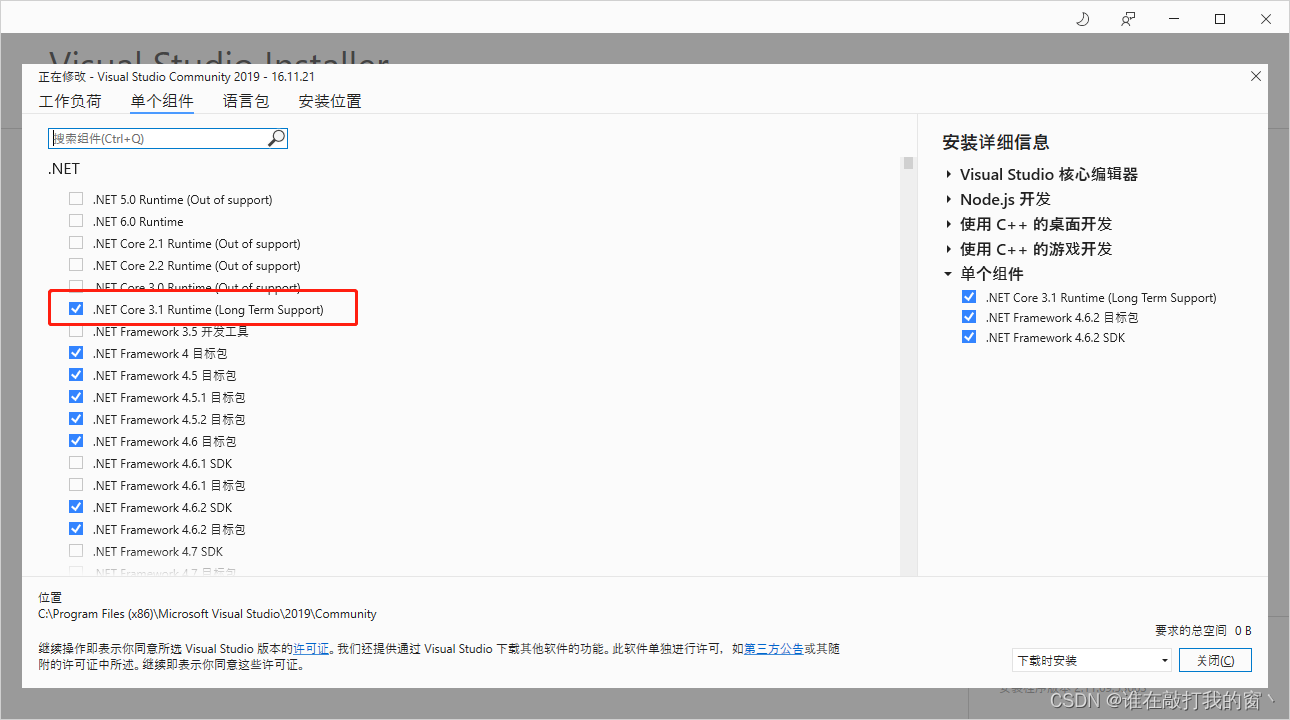This screenshot has height=720, width=1290.
Task: Click the component list vertical scrollbar thumb
Action: click(x=908, y=163)
